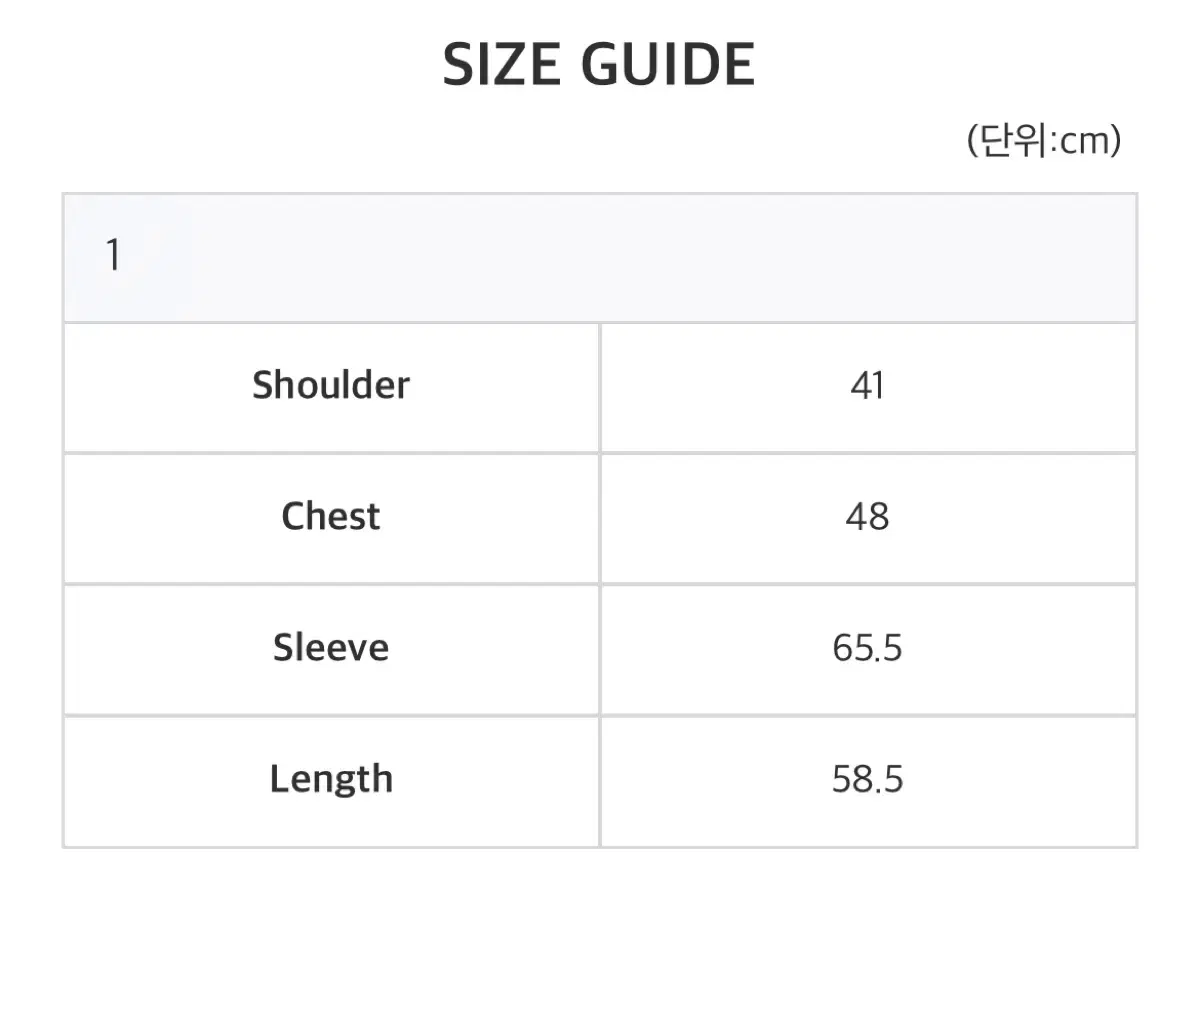Click empty middle of shaded header row

point(600,257)
